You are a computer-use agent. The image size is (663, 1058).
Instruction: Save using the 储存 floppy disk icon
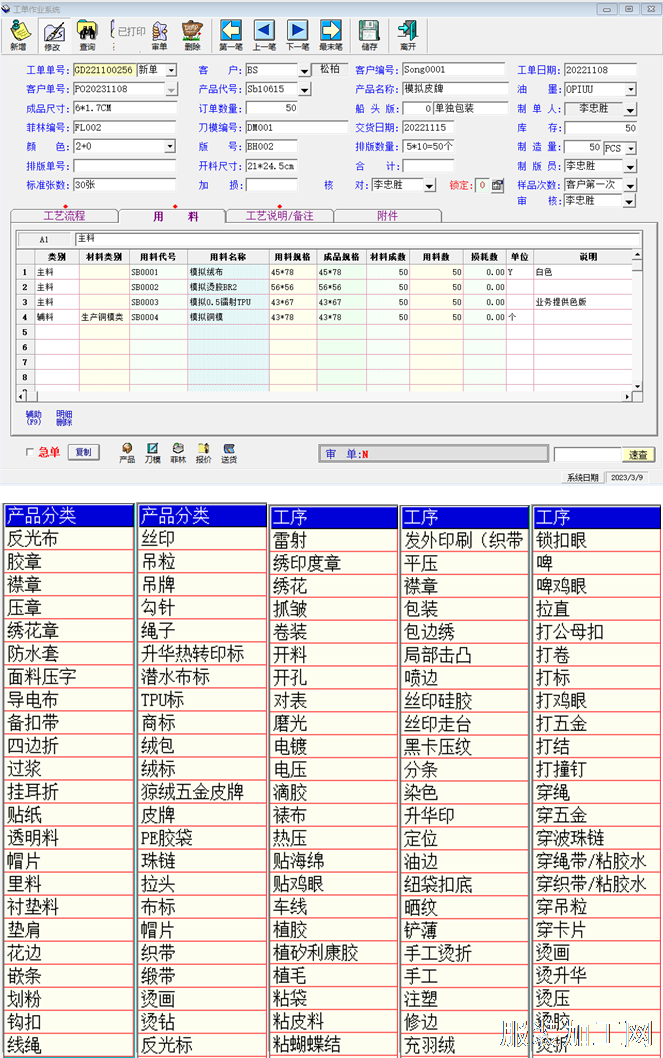pyautogui.click(x=370, y=36)
